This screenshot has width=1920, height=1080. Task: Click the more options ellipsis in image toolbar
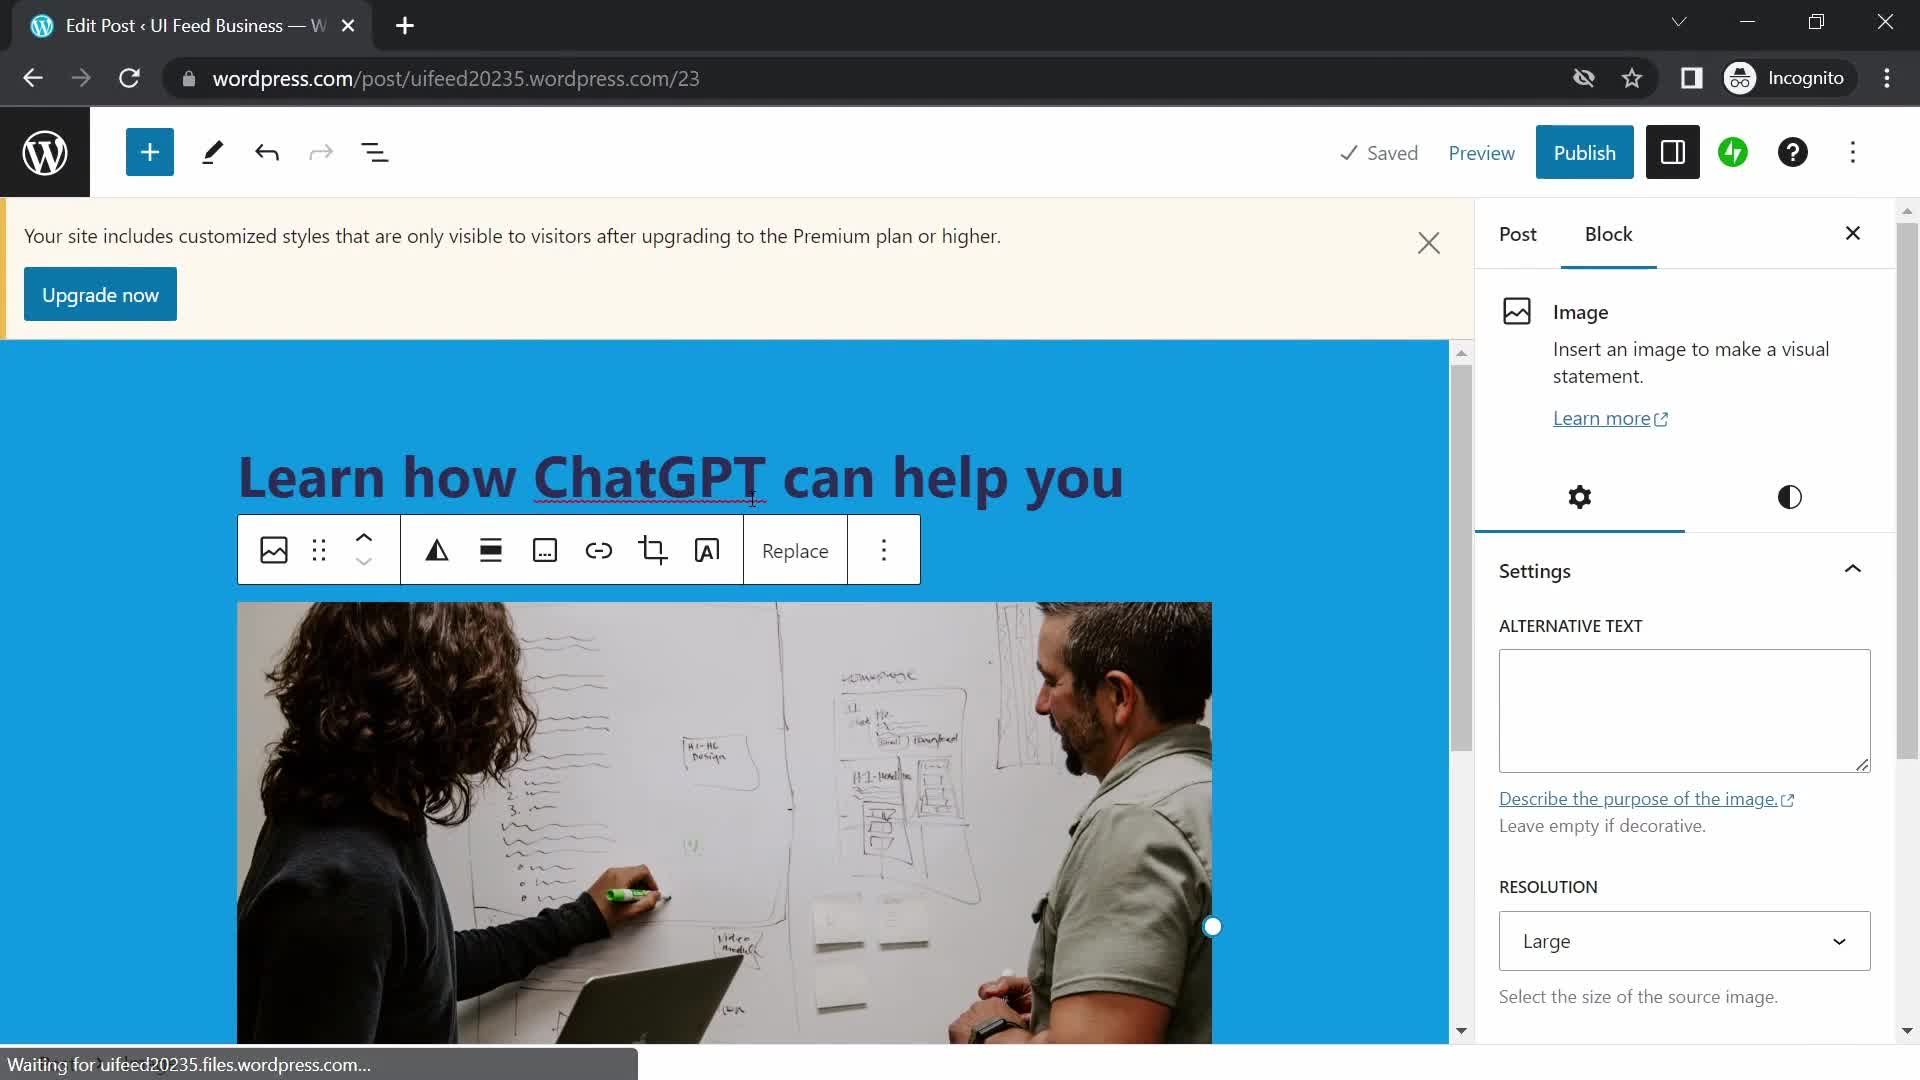pos(882,550)
